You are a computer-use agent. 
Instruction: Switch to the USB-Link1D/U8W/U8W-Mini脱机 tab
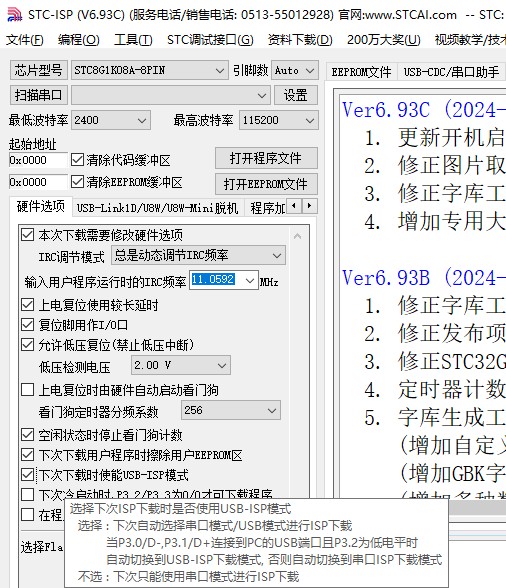tap(157, 207)
